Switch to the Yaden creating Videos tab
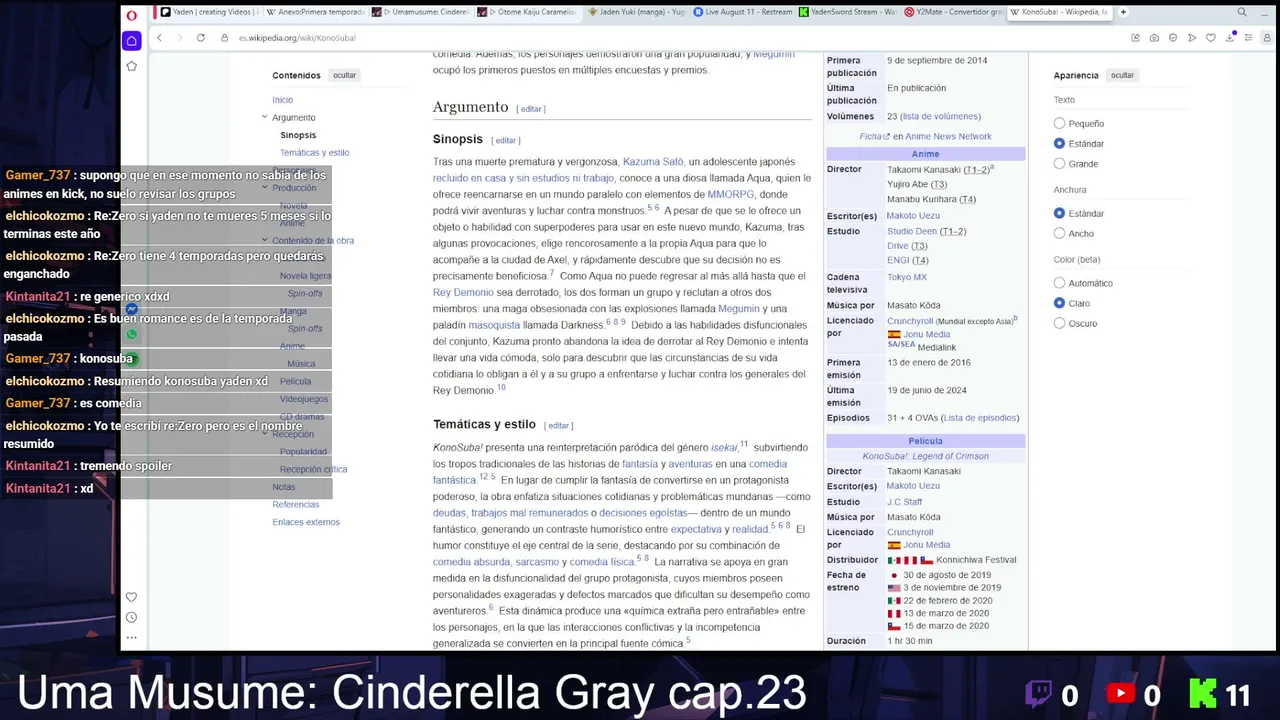Viewport: 1280px width, 720px height. [208, 12]
